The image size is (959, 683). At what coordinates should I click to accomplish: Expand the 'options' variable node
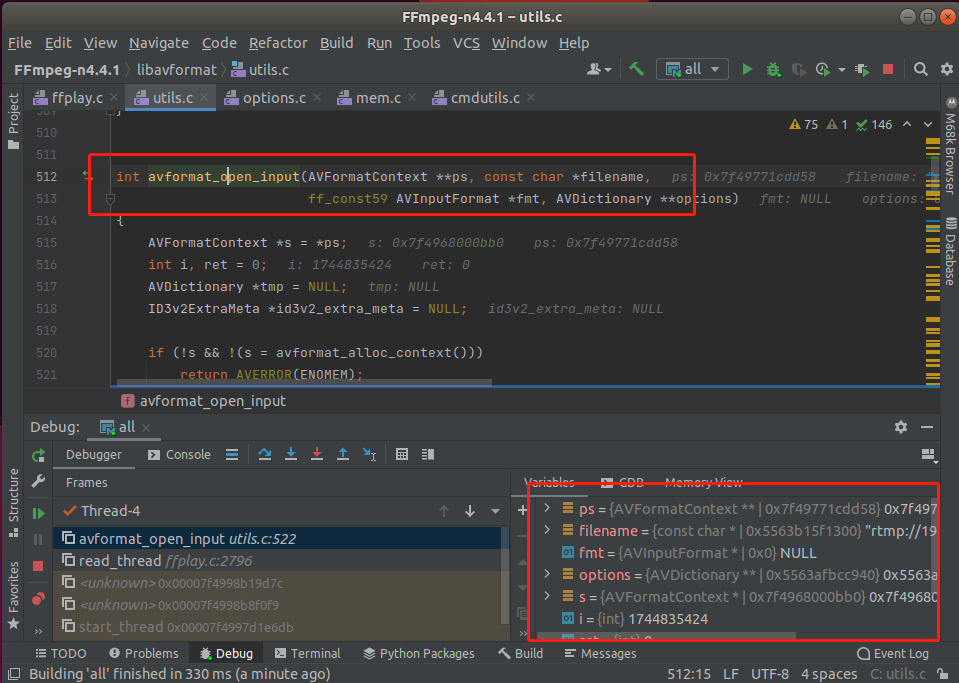(x=547, y=575)
